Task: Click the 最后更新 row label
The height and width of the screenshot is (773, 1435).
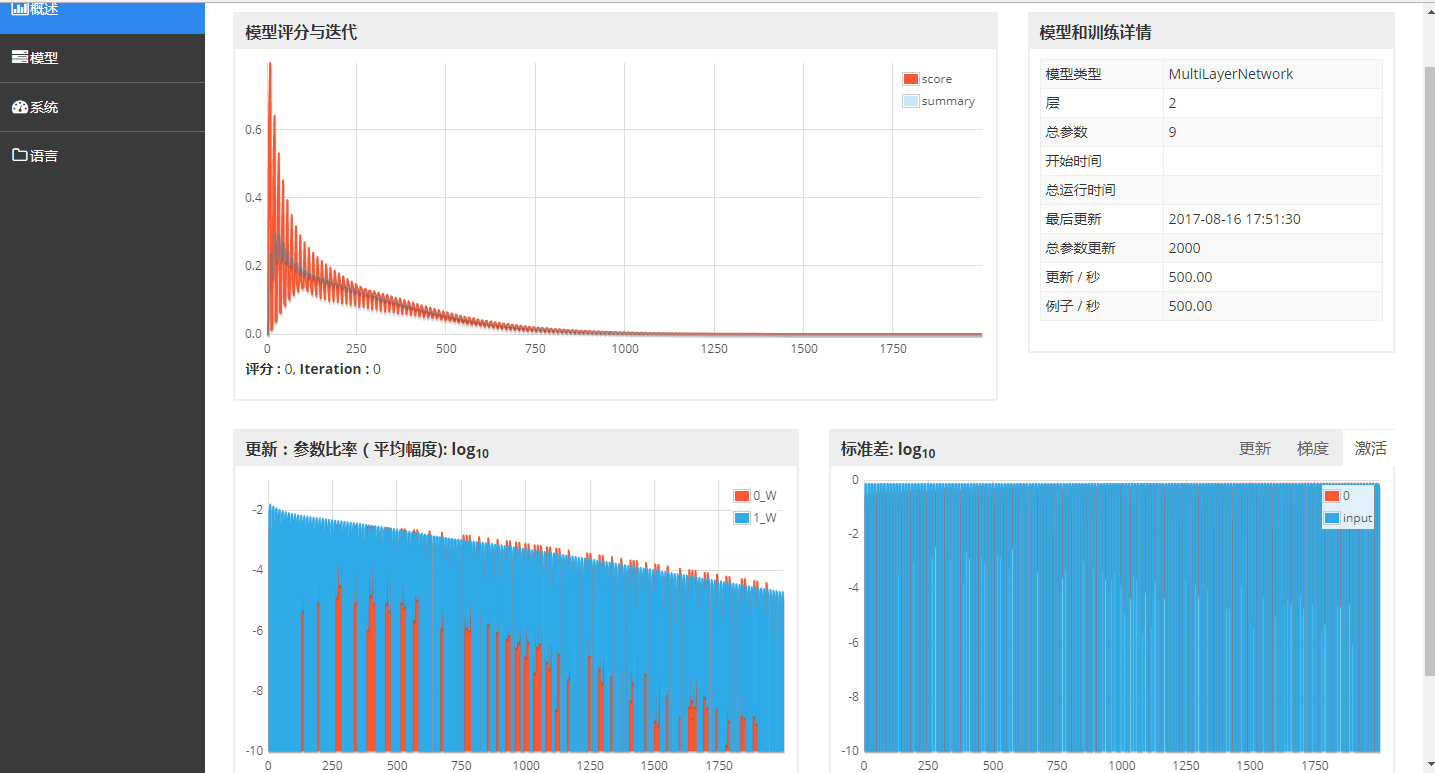Action: 1073,219
